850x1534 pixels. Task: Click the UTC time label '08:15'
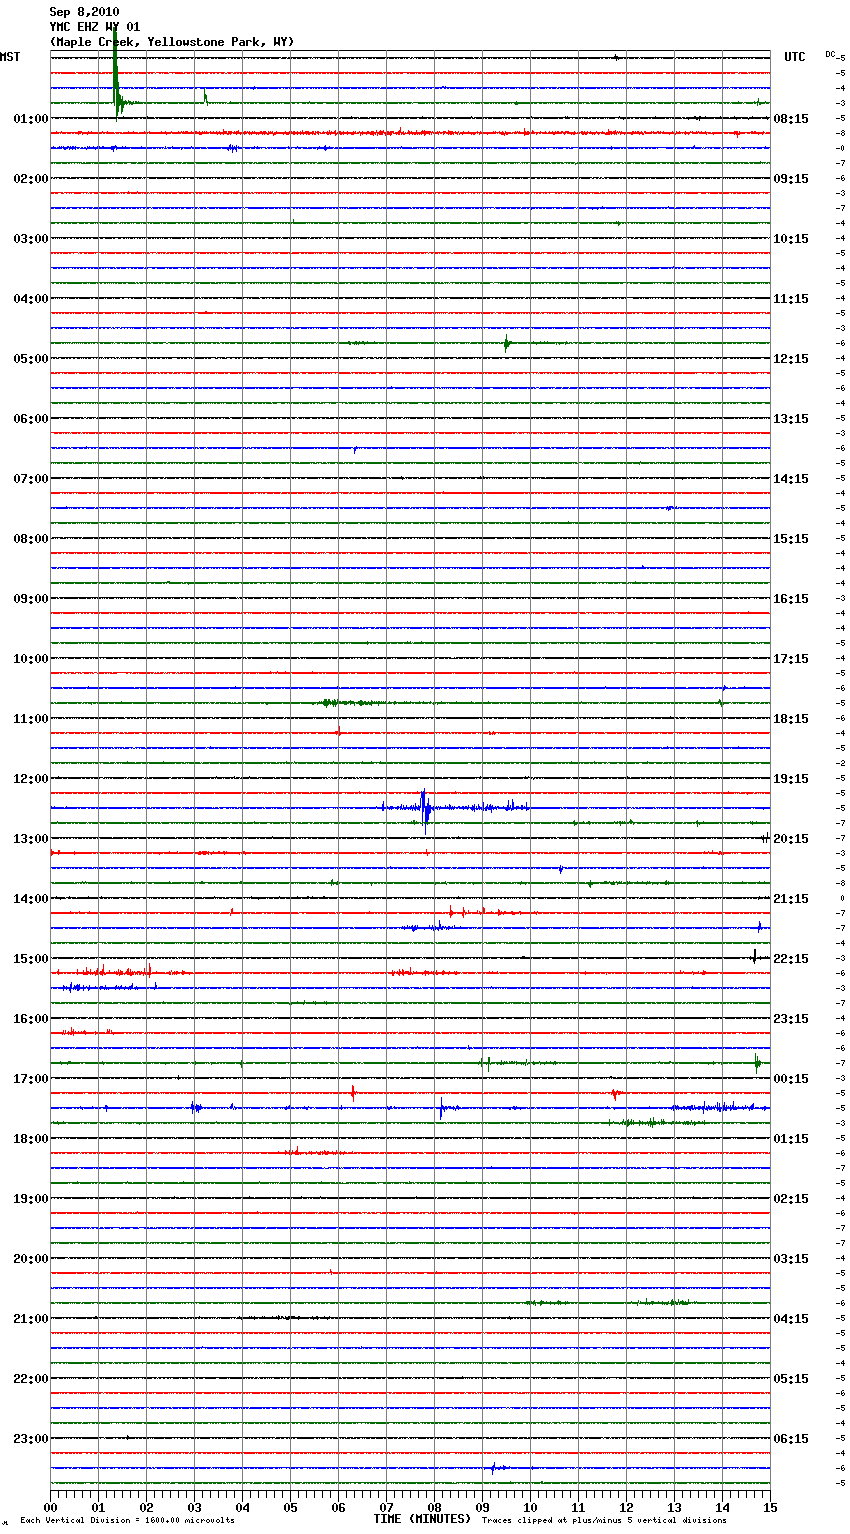tap(791, 119)
